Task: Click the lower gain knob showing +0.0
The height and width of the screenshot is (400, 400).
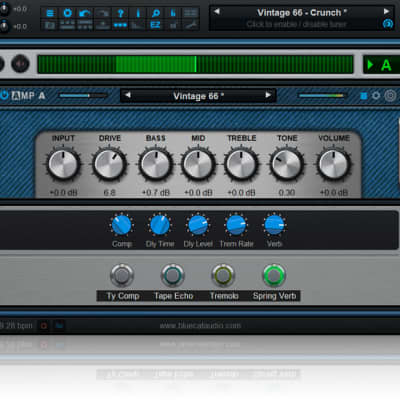Action: pyautogui.click(x=4, y=26)
